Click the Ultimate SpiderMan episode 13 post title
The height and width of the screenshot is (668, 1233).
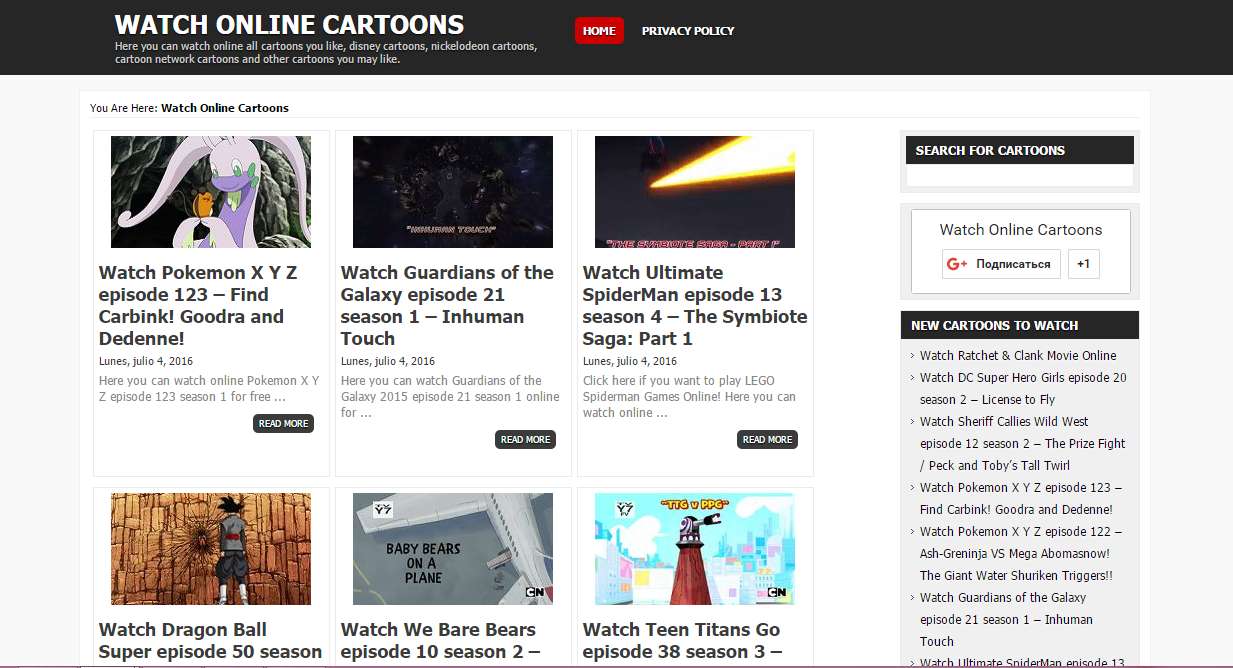[x=695, y=305]
